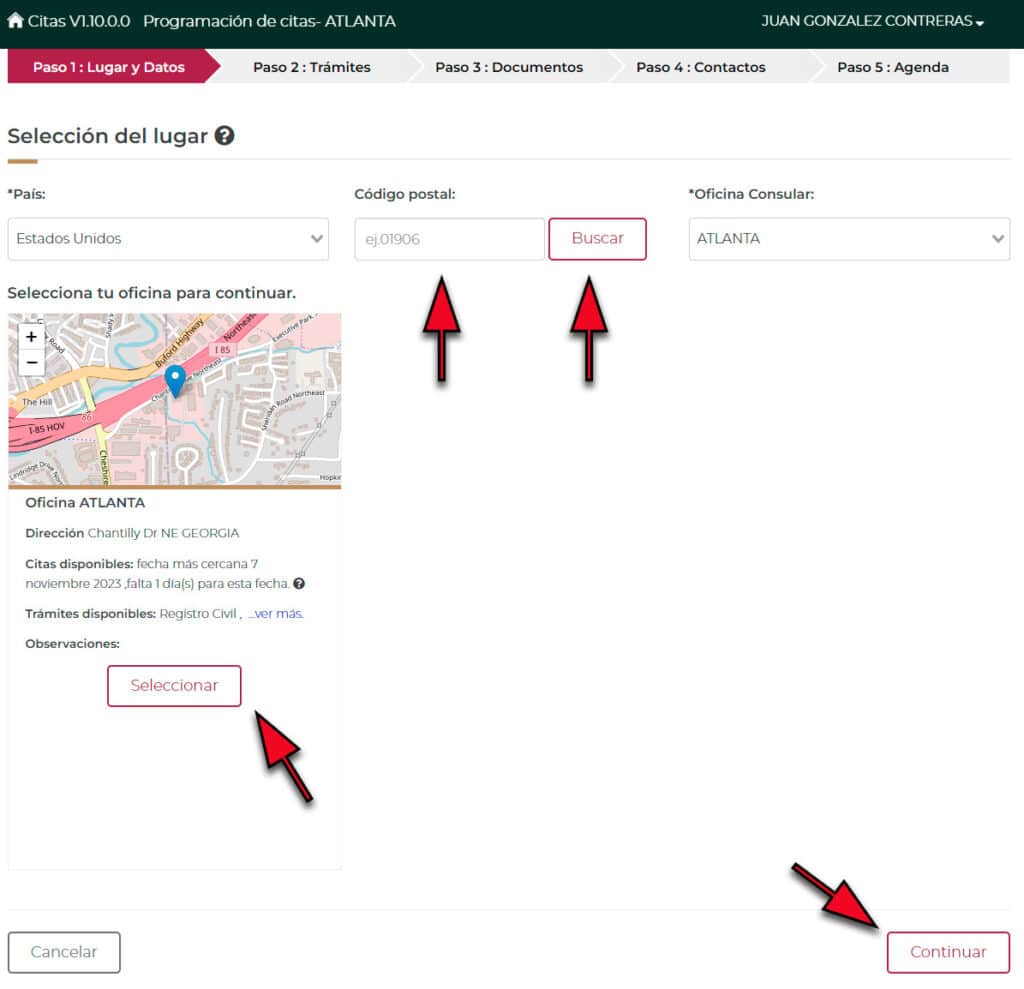
Task: Go to Paso 1: Lugar y Datos
Action: [109, 67]
